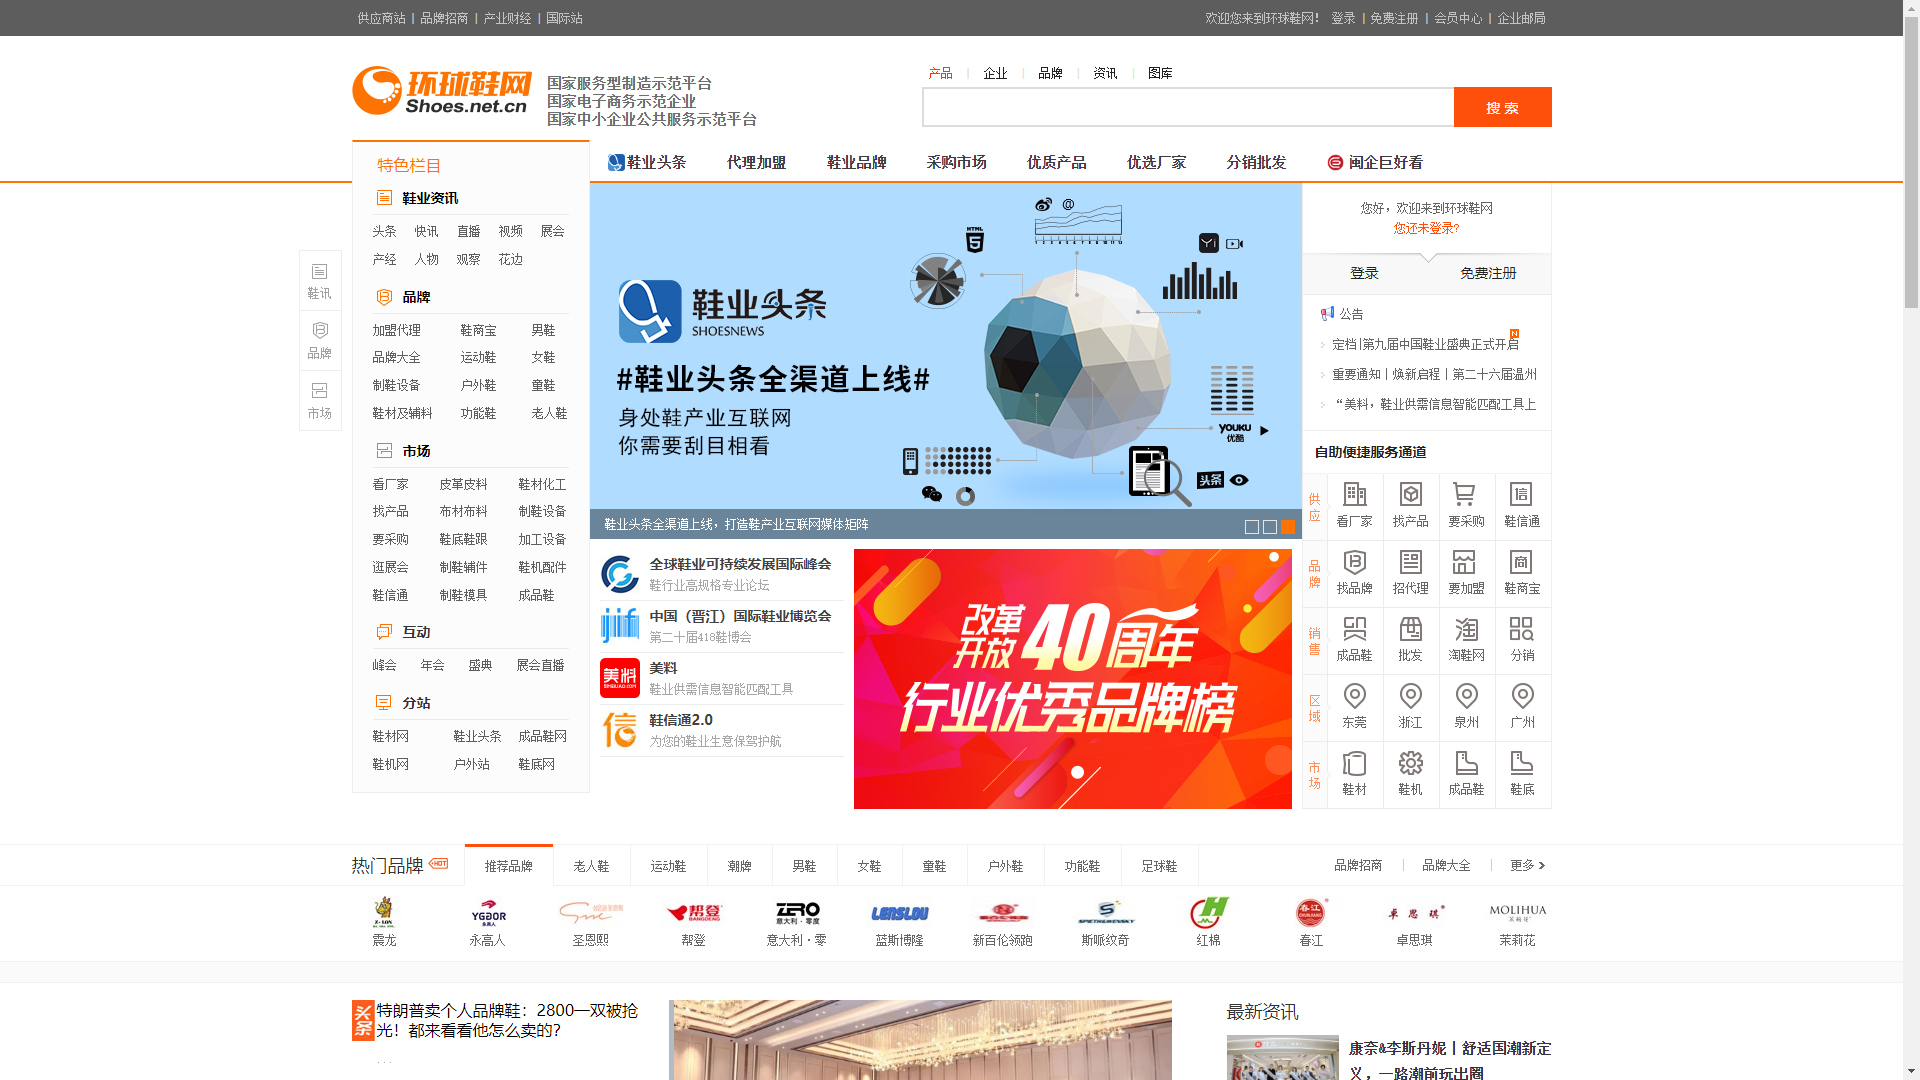Click the 泉州 location pin icon
1920x1080 pixels.
[x=1466, y=697]
